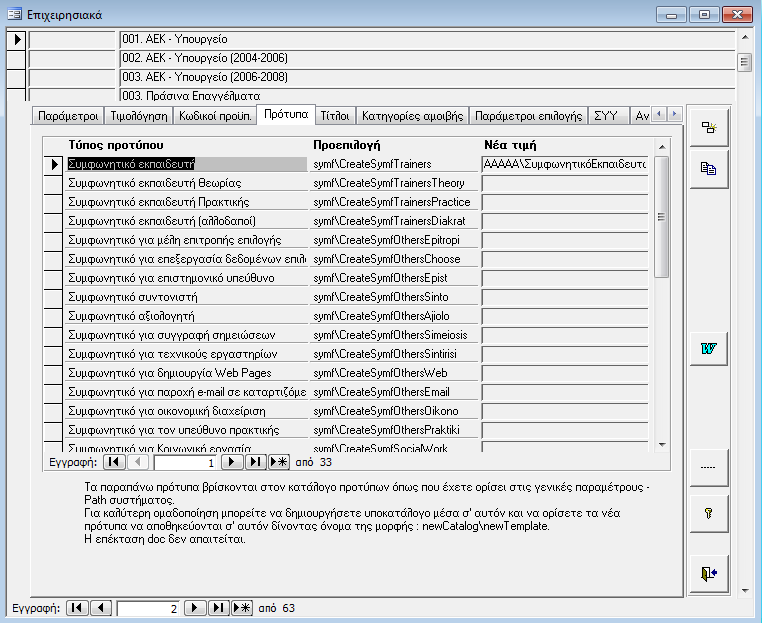762x623 pixels.
Task: Click the copy documents icon button
Action: (710, 169)
